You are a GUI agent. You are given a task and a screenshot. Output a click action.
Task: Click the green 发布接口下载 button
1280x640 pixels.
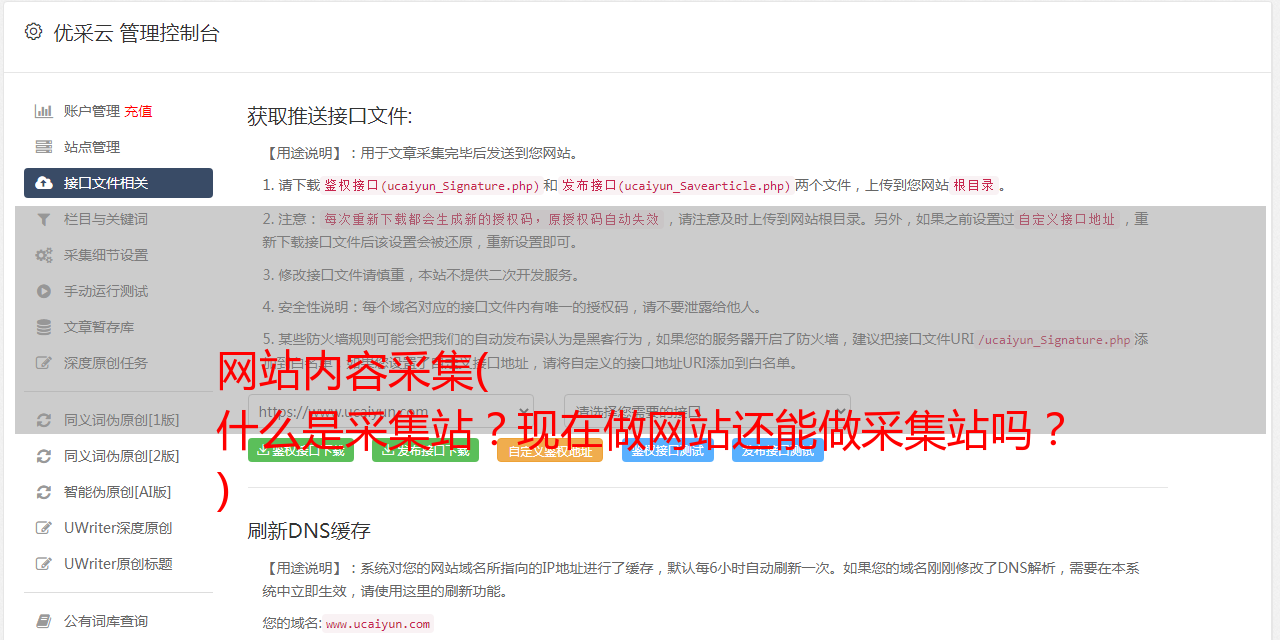[x=425, y=451]
